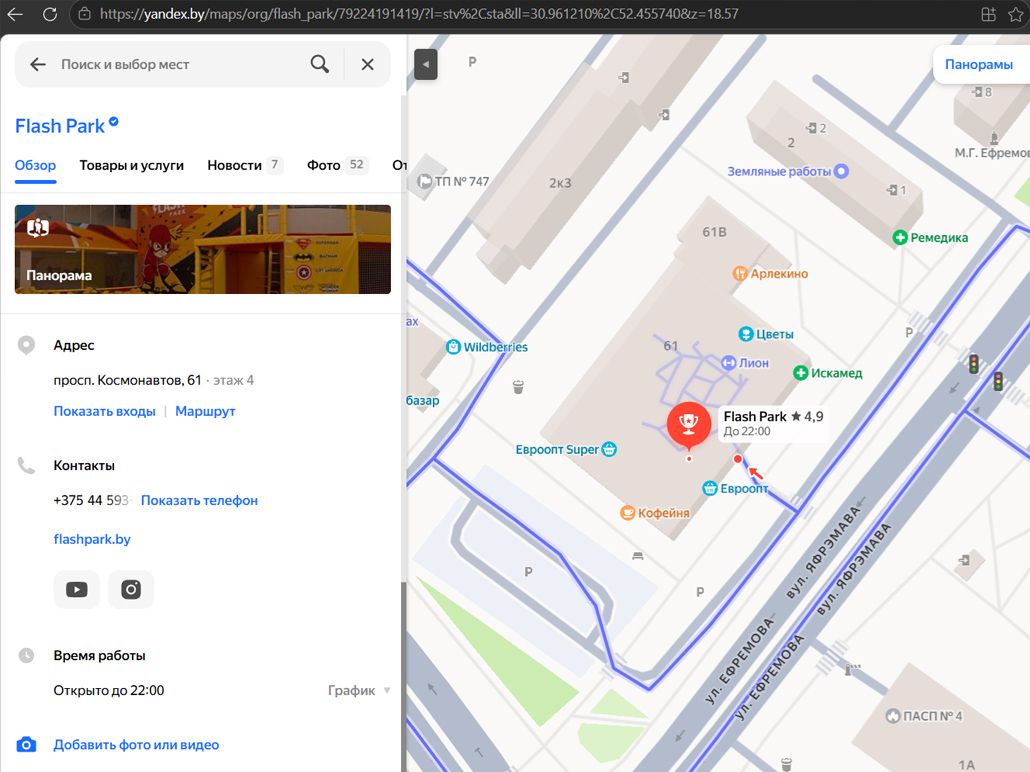
Task: Click the camera icon for adding photos
Action: (x=26, y=744)
